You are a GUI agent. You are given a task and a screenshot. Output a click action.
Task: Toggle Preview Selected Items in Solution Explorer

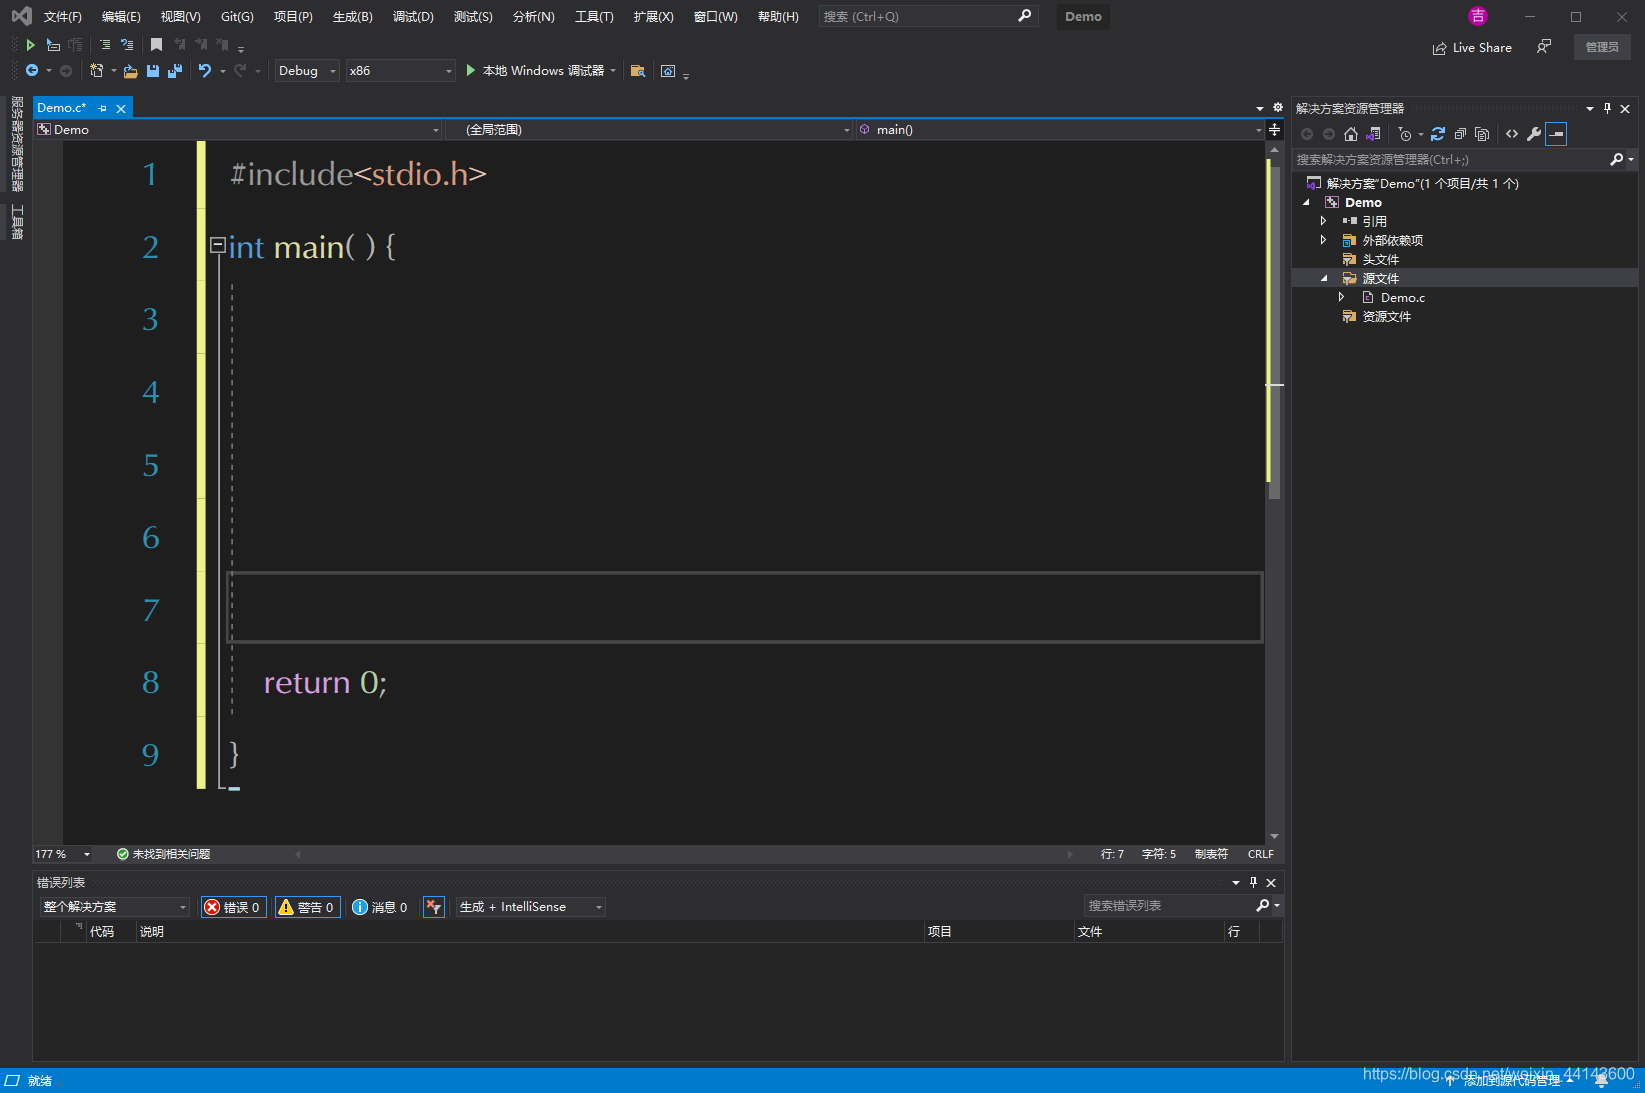pyautogui.click(x=1556, y=134)
